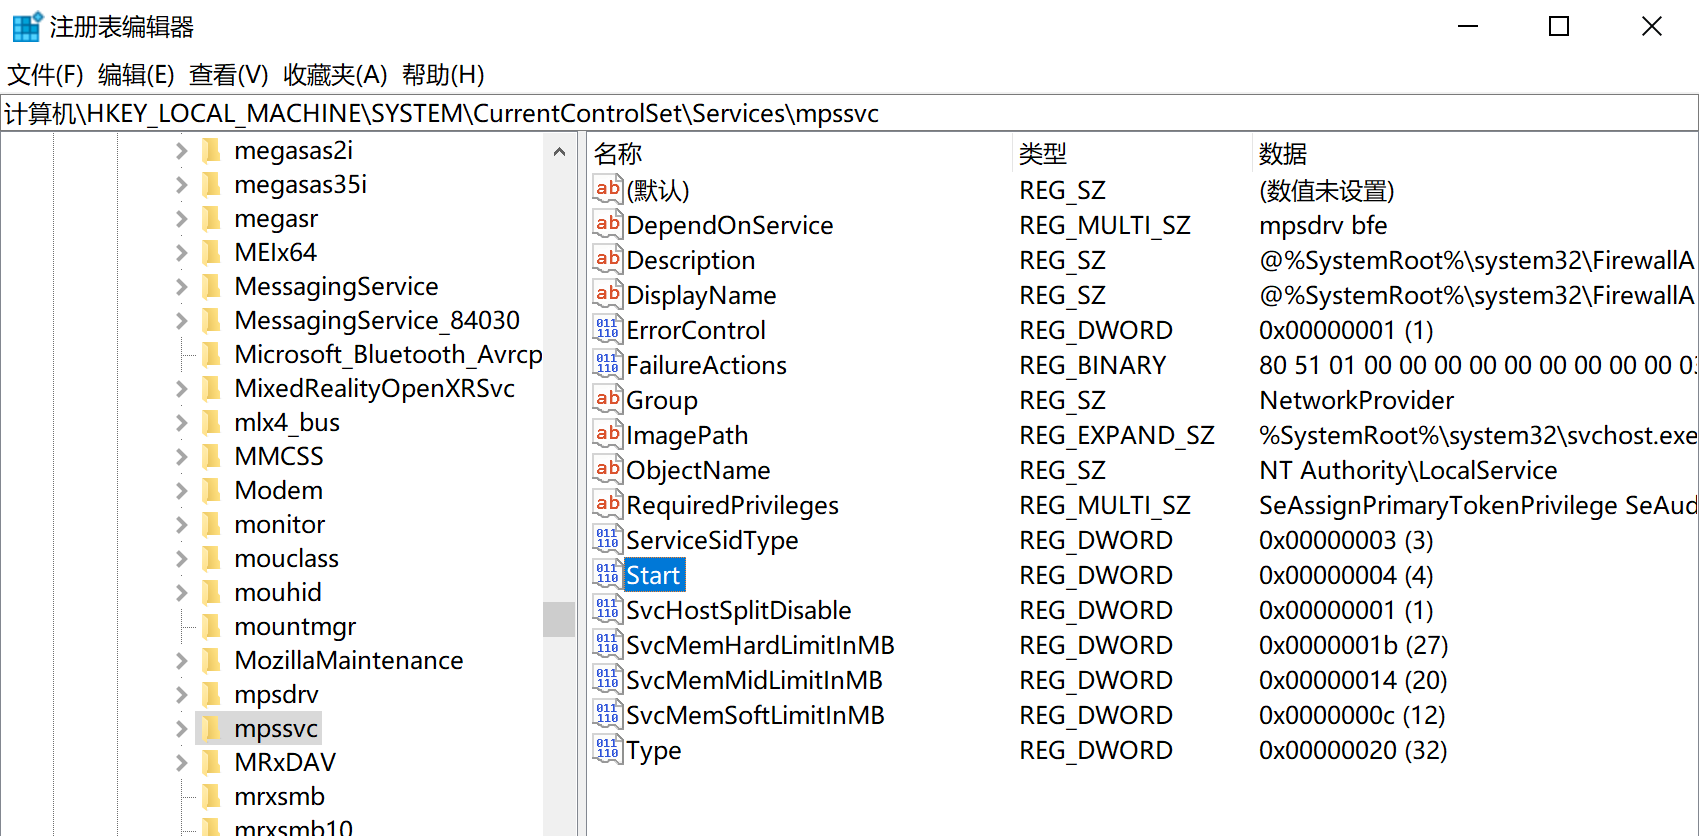Viewport: 1699px width, 836px height.
Task: Click the binary icon beside SvcMemSoftLimitInMB
Action: [607, 714]
